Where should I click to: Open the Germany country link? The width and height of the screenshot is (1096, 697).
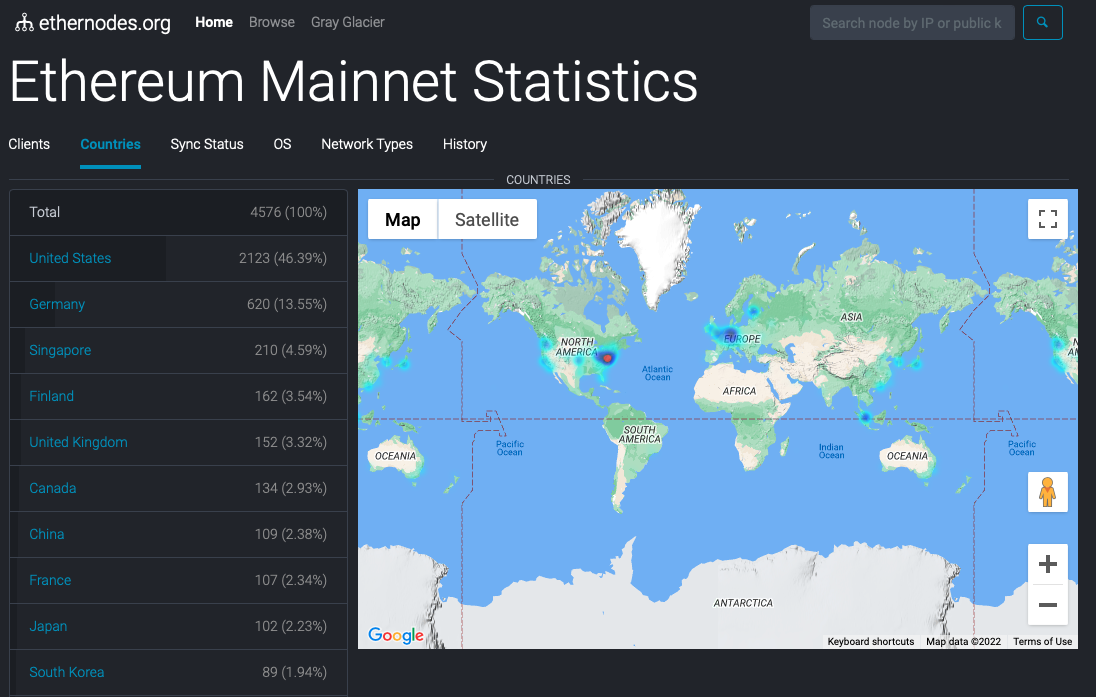tap(57, 304)
